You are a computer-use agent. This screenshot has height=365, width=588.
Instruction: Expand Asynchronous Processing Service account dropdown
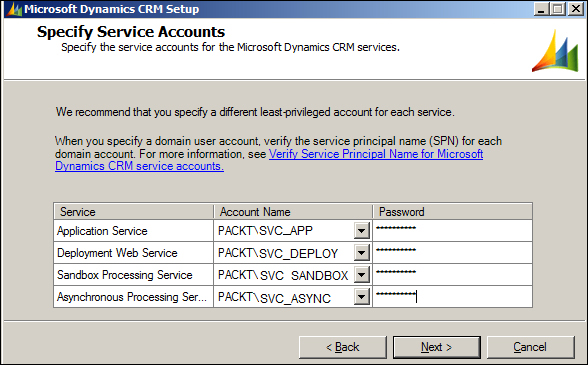[x=362, y=297]
